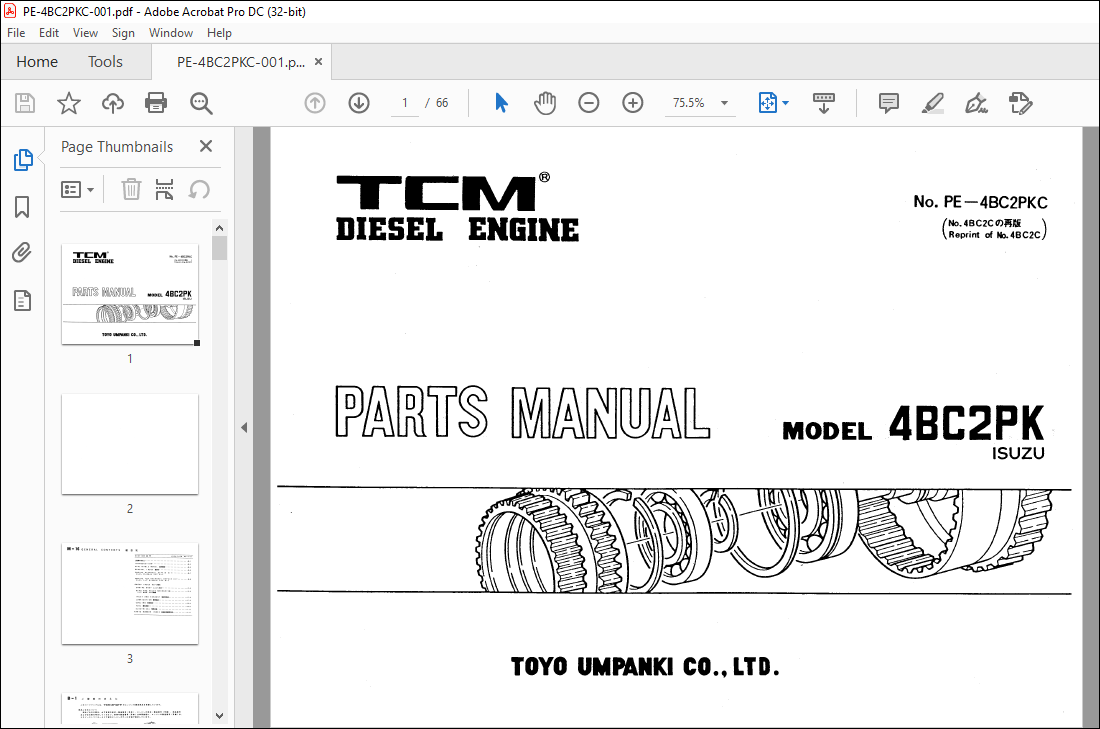The height and width of the screenshot is (729, 1100).
Task: Open the View menu
Action: [86, 33]
